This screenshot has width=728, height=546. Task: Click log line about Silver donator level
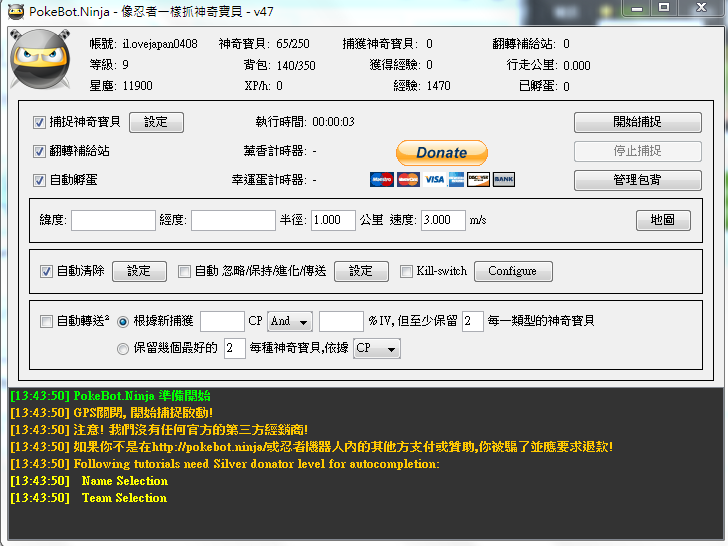click(x=225, y=464)
